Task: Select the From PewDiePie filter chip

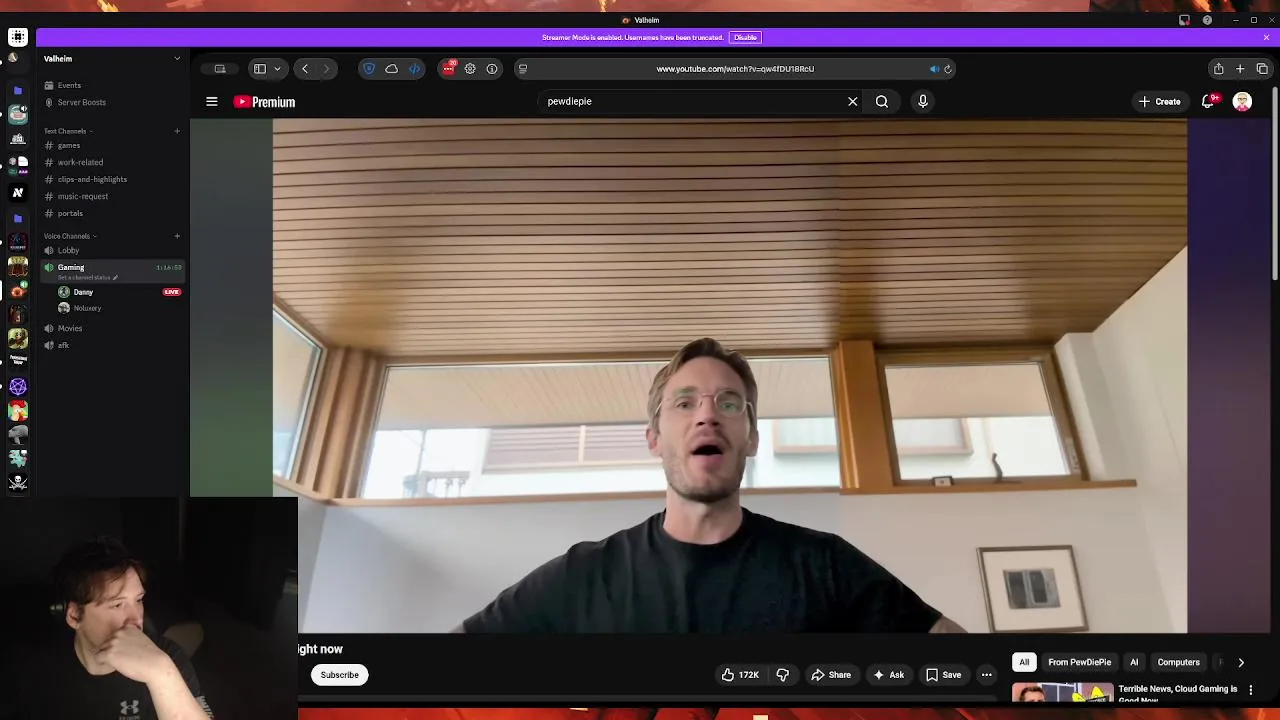Action: pos(1079,662)
